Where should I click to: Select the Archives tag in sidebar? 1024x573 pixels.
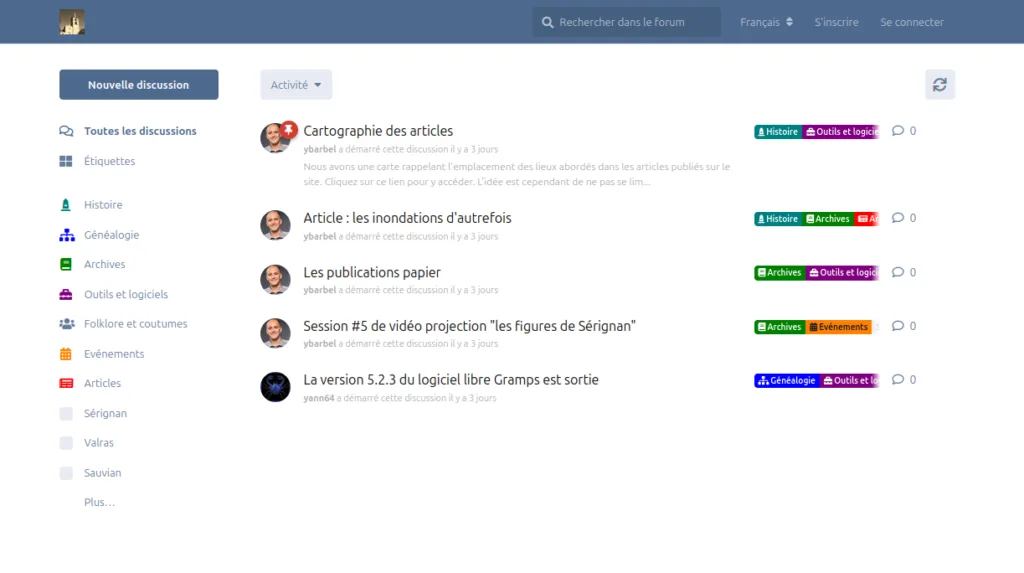tap(104, 265)
